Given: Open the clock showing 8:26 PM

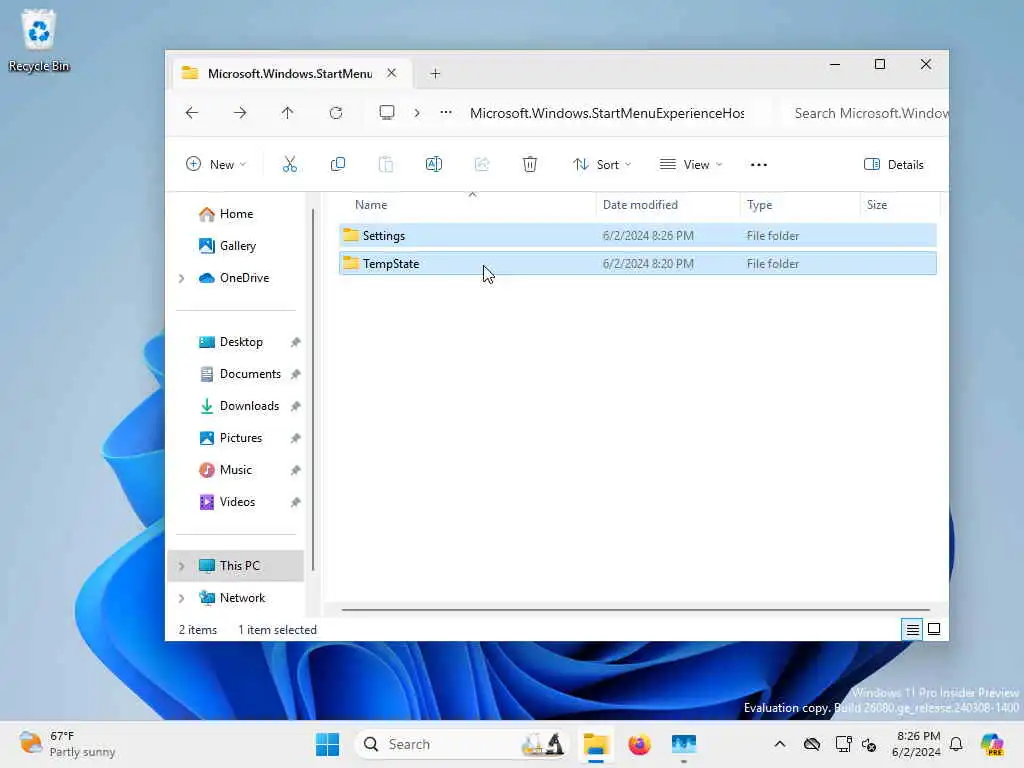Looking at the screenshot, I should coord(916,744).
